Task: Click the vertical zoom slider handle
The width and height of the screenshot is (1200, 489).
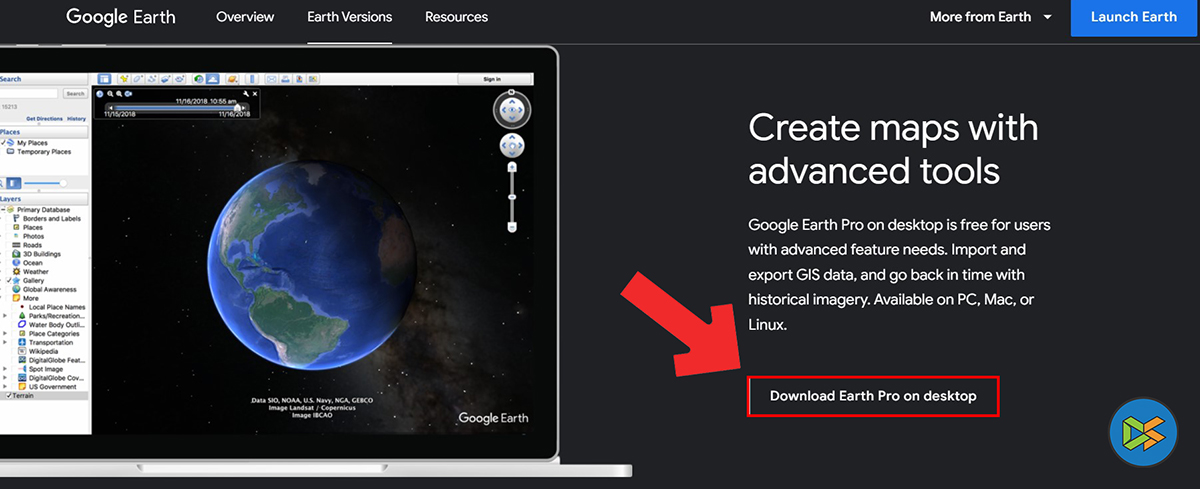Action: pos(512,197)
